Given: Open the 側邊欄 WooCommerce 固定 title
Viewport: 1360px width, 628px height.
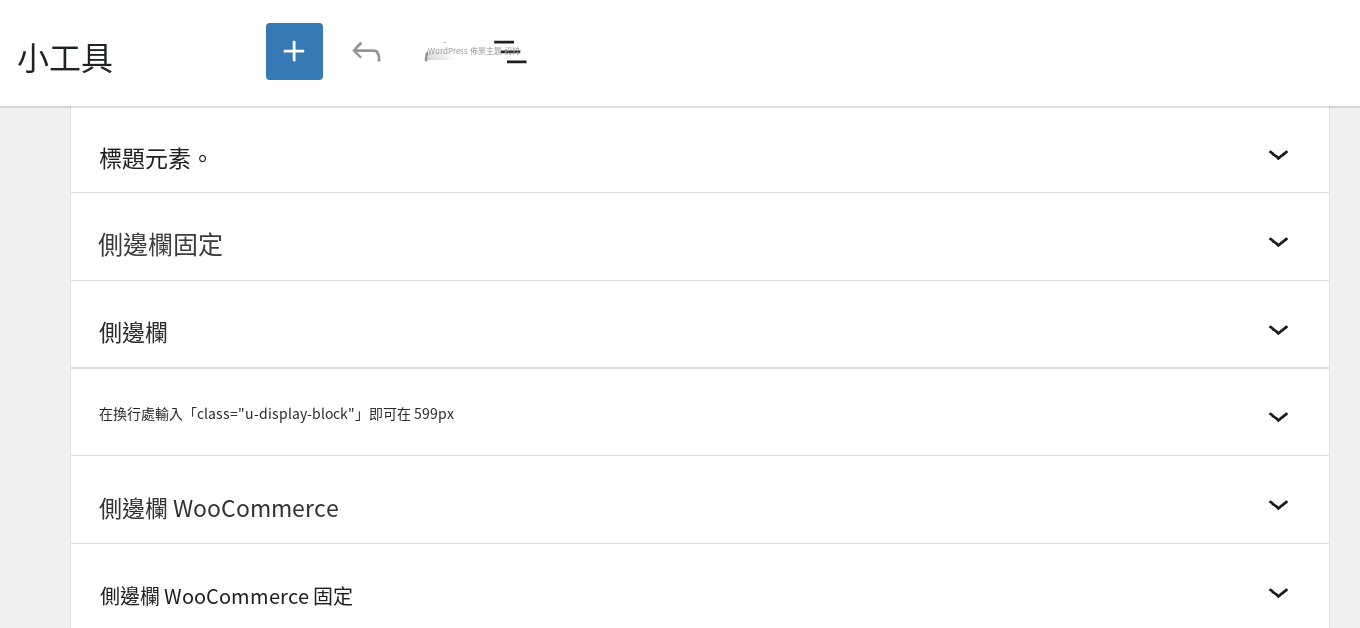Looking at the screenshot, I should pos(226,596).
